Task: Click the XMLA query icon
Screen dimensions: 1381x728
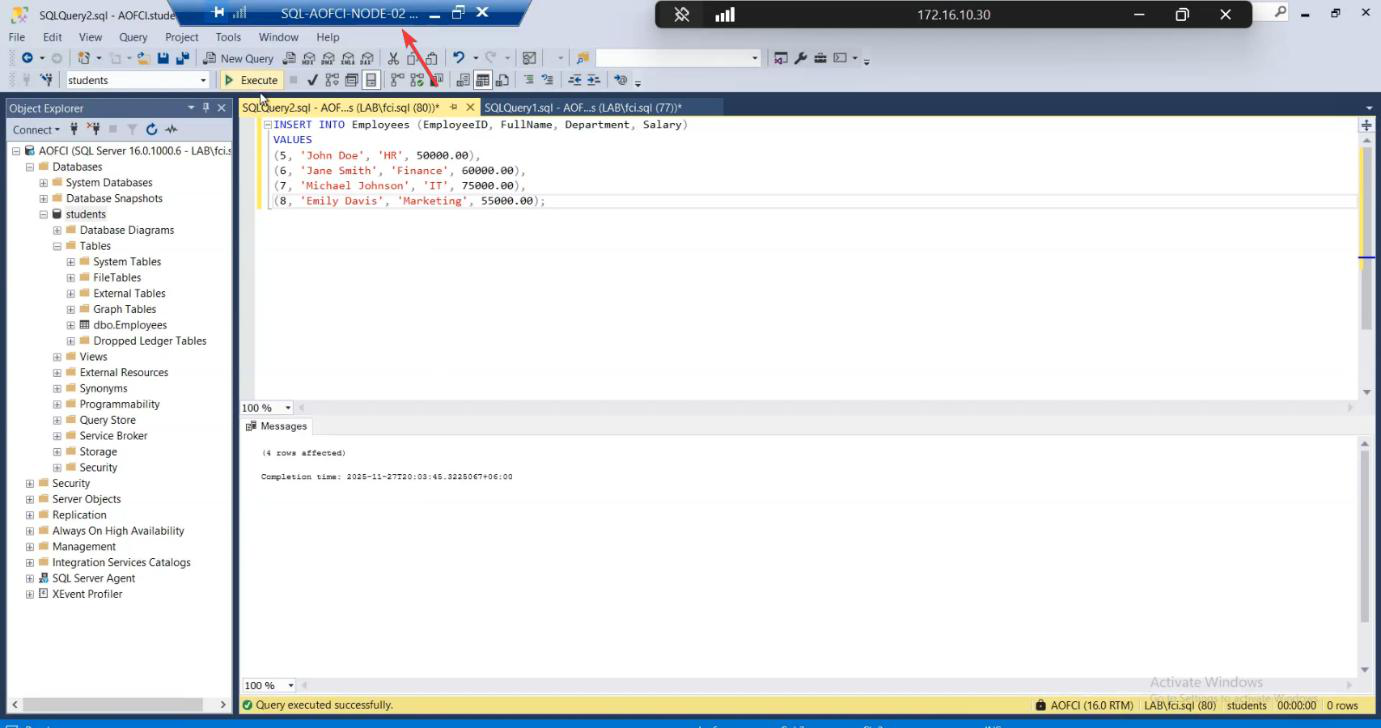Action: tap(347, 58)
